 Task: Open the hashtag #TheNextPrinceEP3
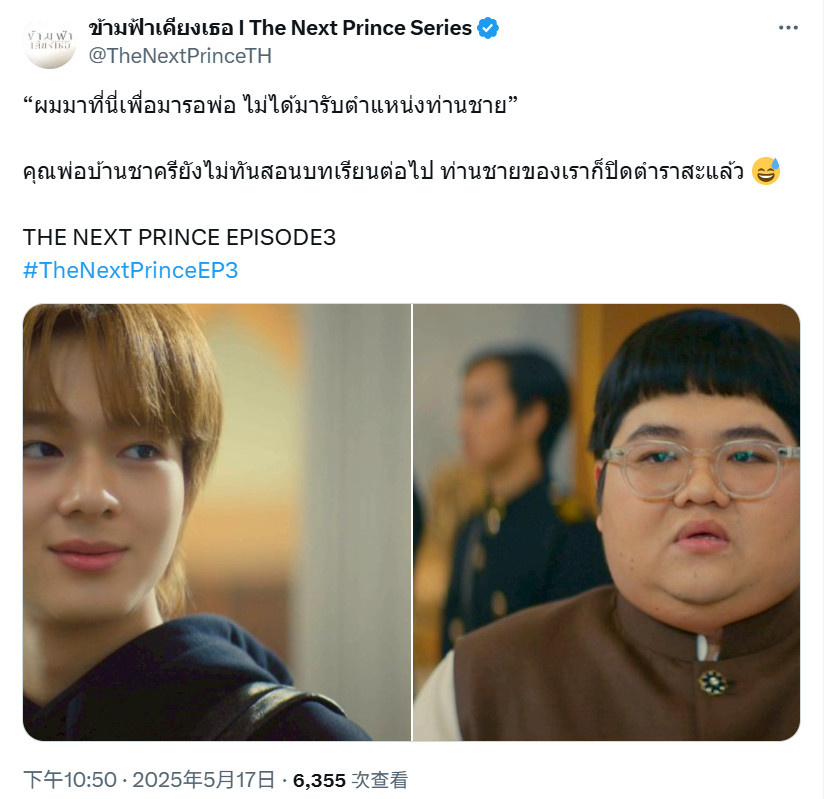tap(131, 270)
